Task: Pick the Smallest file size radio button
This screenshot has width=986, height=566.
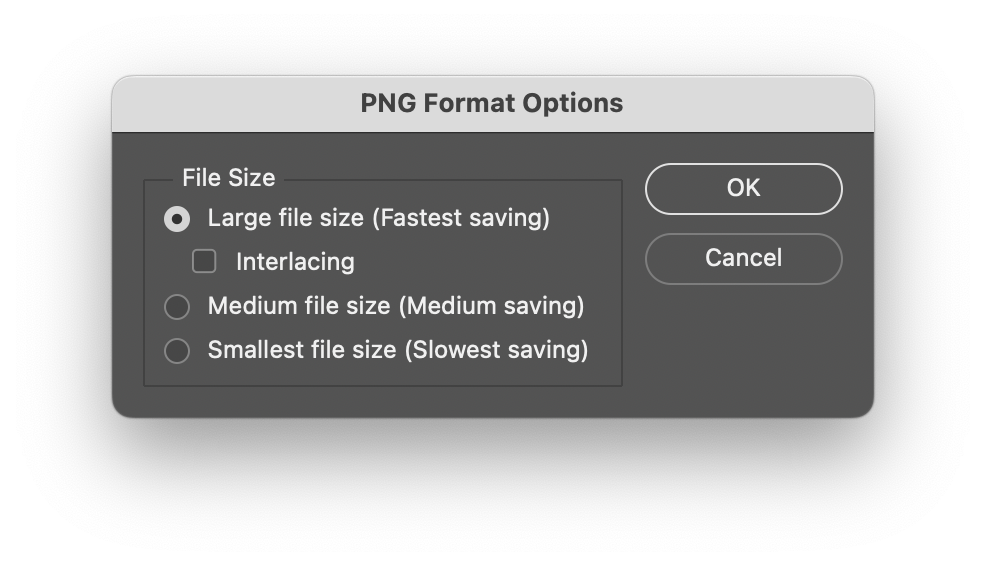Action: [x=177, y=351]
